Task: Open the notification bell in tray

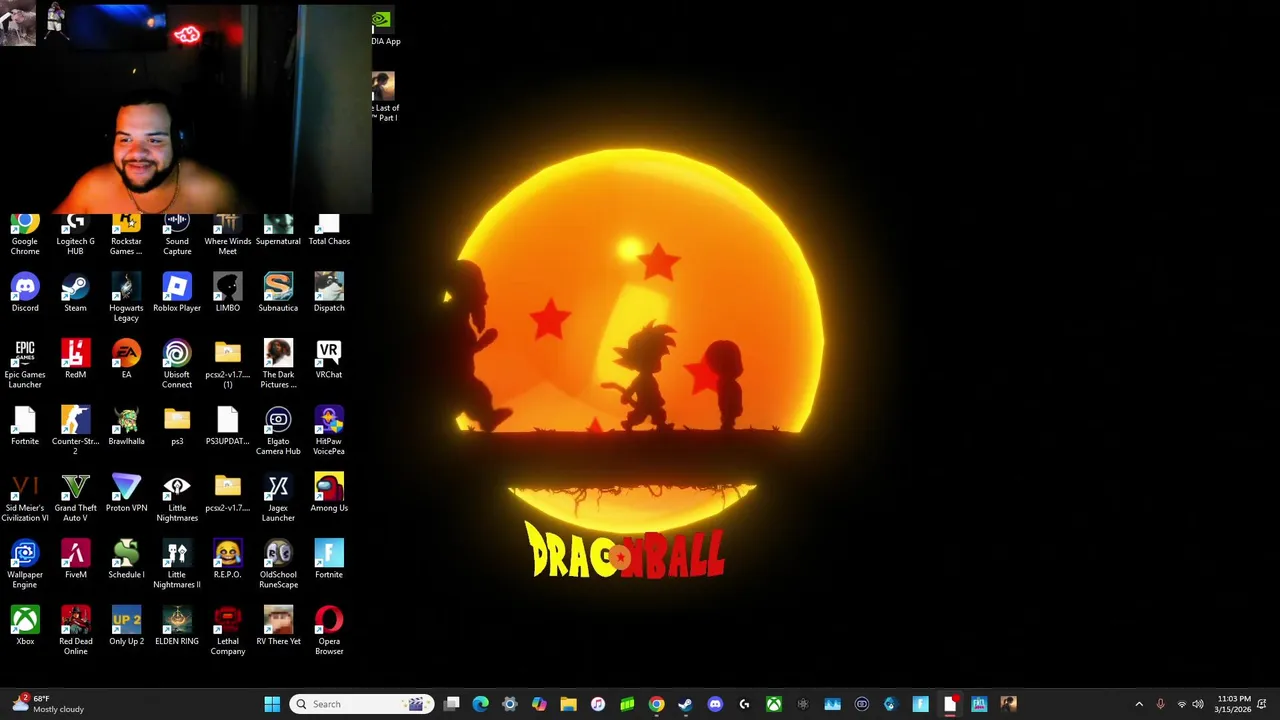Action: pyautogui.click(x=1263, y=704)
